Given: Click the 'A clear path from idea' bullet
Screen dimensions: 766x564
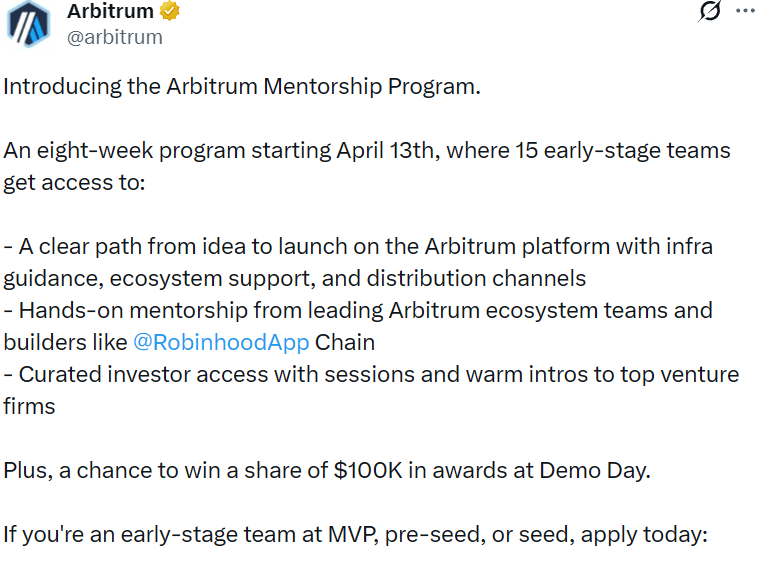Looking at the screenshot, I should pyautogui.click(x=357, y=246).
